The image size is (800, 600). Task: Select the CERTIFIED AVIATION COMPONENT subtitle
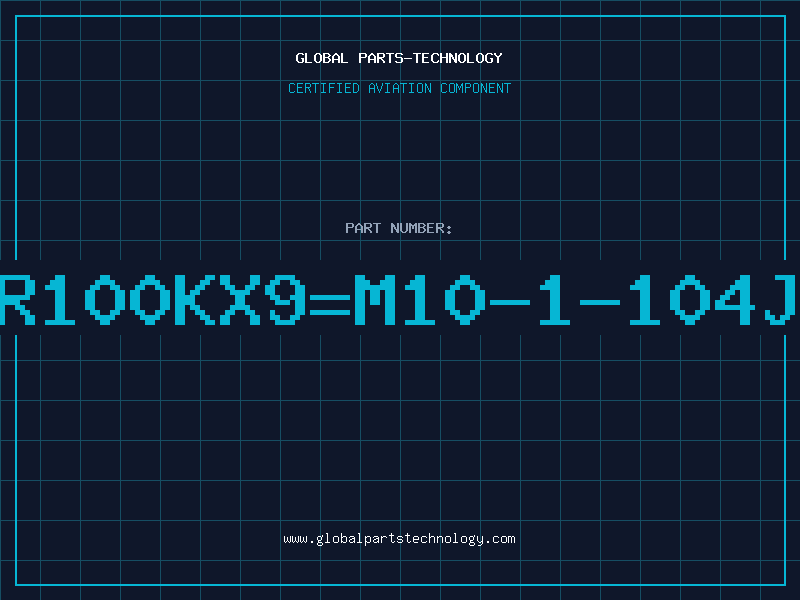coord(399,88)
